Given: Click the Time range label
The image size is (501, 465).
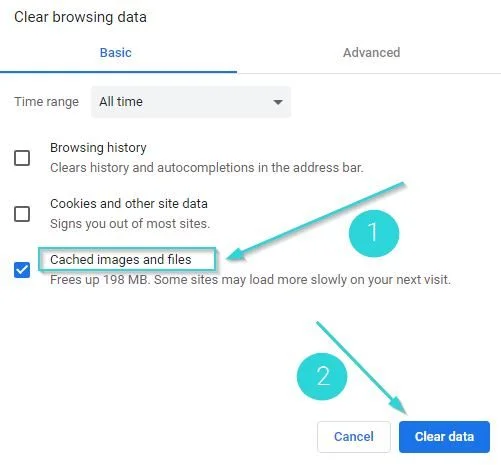Looking at the screenshot, I should tap(47, 102).
